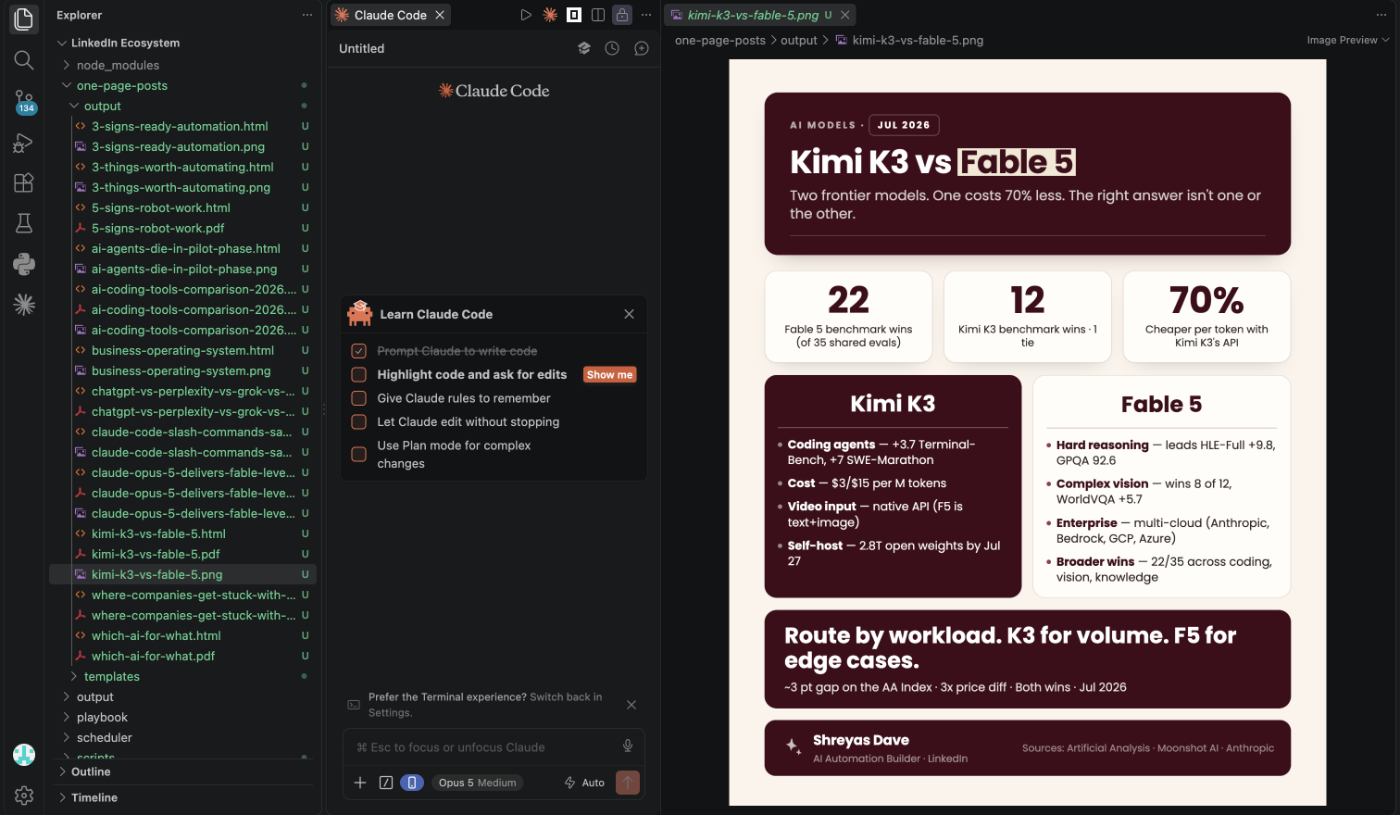The height and width of the screenshot is (815, 1400).
Task: Open the Python view in activity bar
Action: 24,264
